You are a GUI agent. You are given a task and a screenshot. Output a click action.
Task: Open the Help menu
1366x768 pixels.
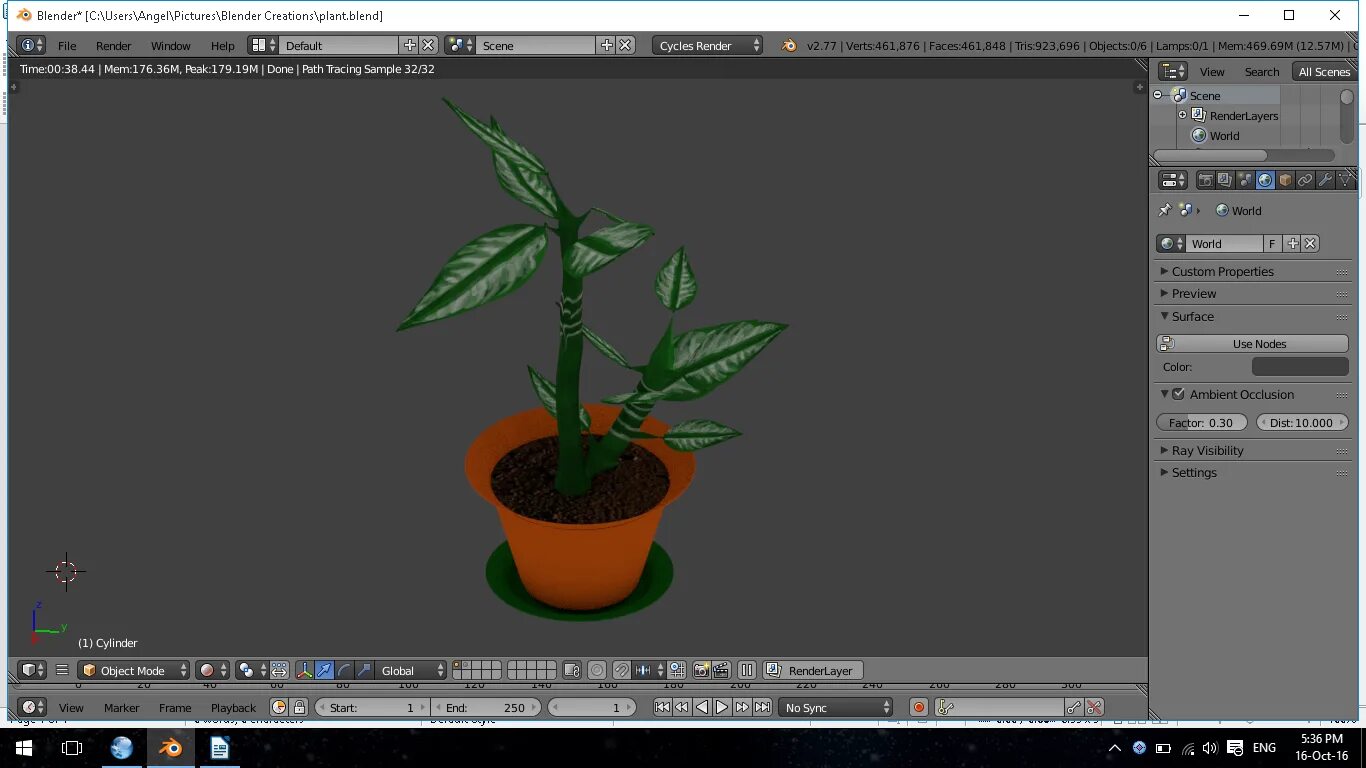(223, 46)
